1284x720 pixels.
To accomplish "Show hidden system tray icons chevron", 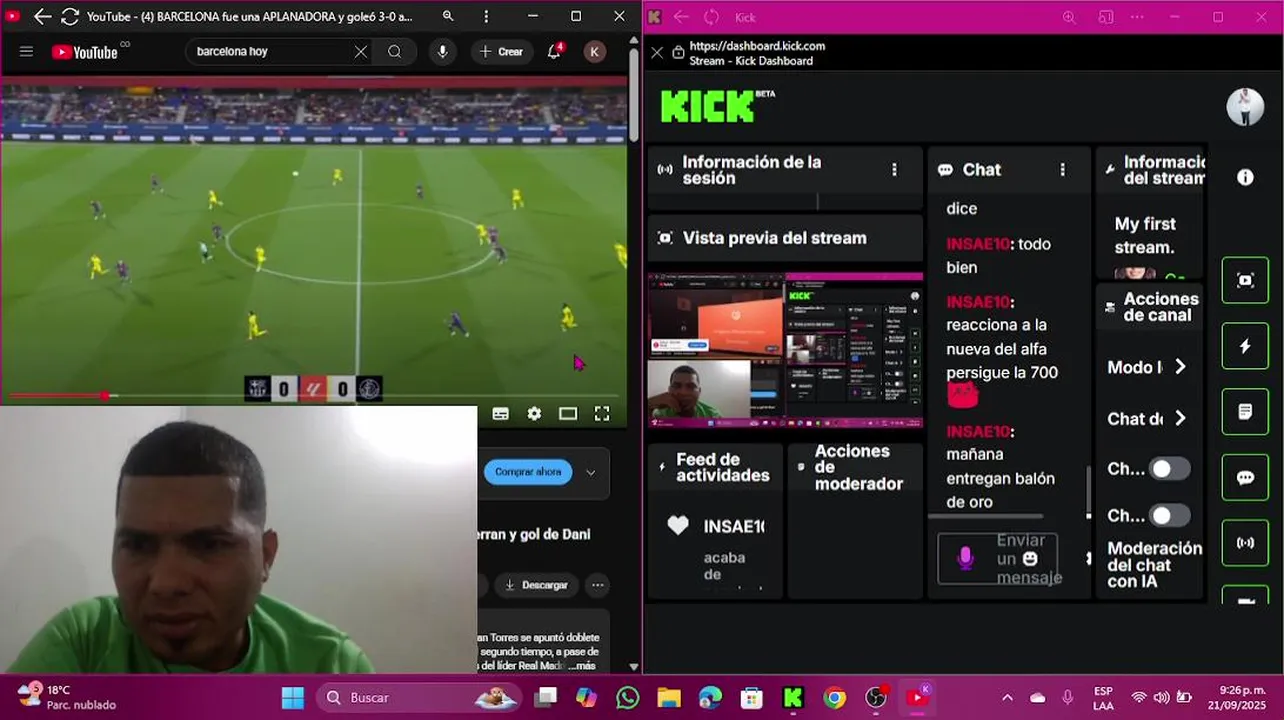I will pos(1007,697).
